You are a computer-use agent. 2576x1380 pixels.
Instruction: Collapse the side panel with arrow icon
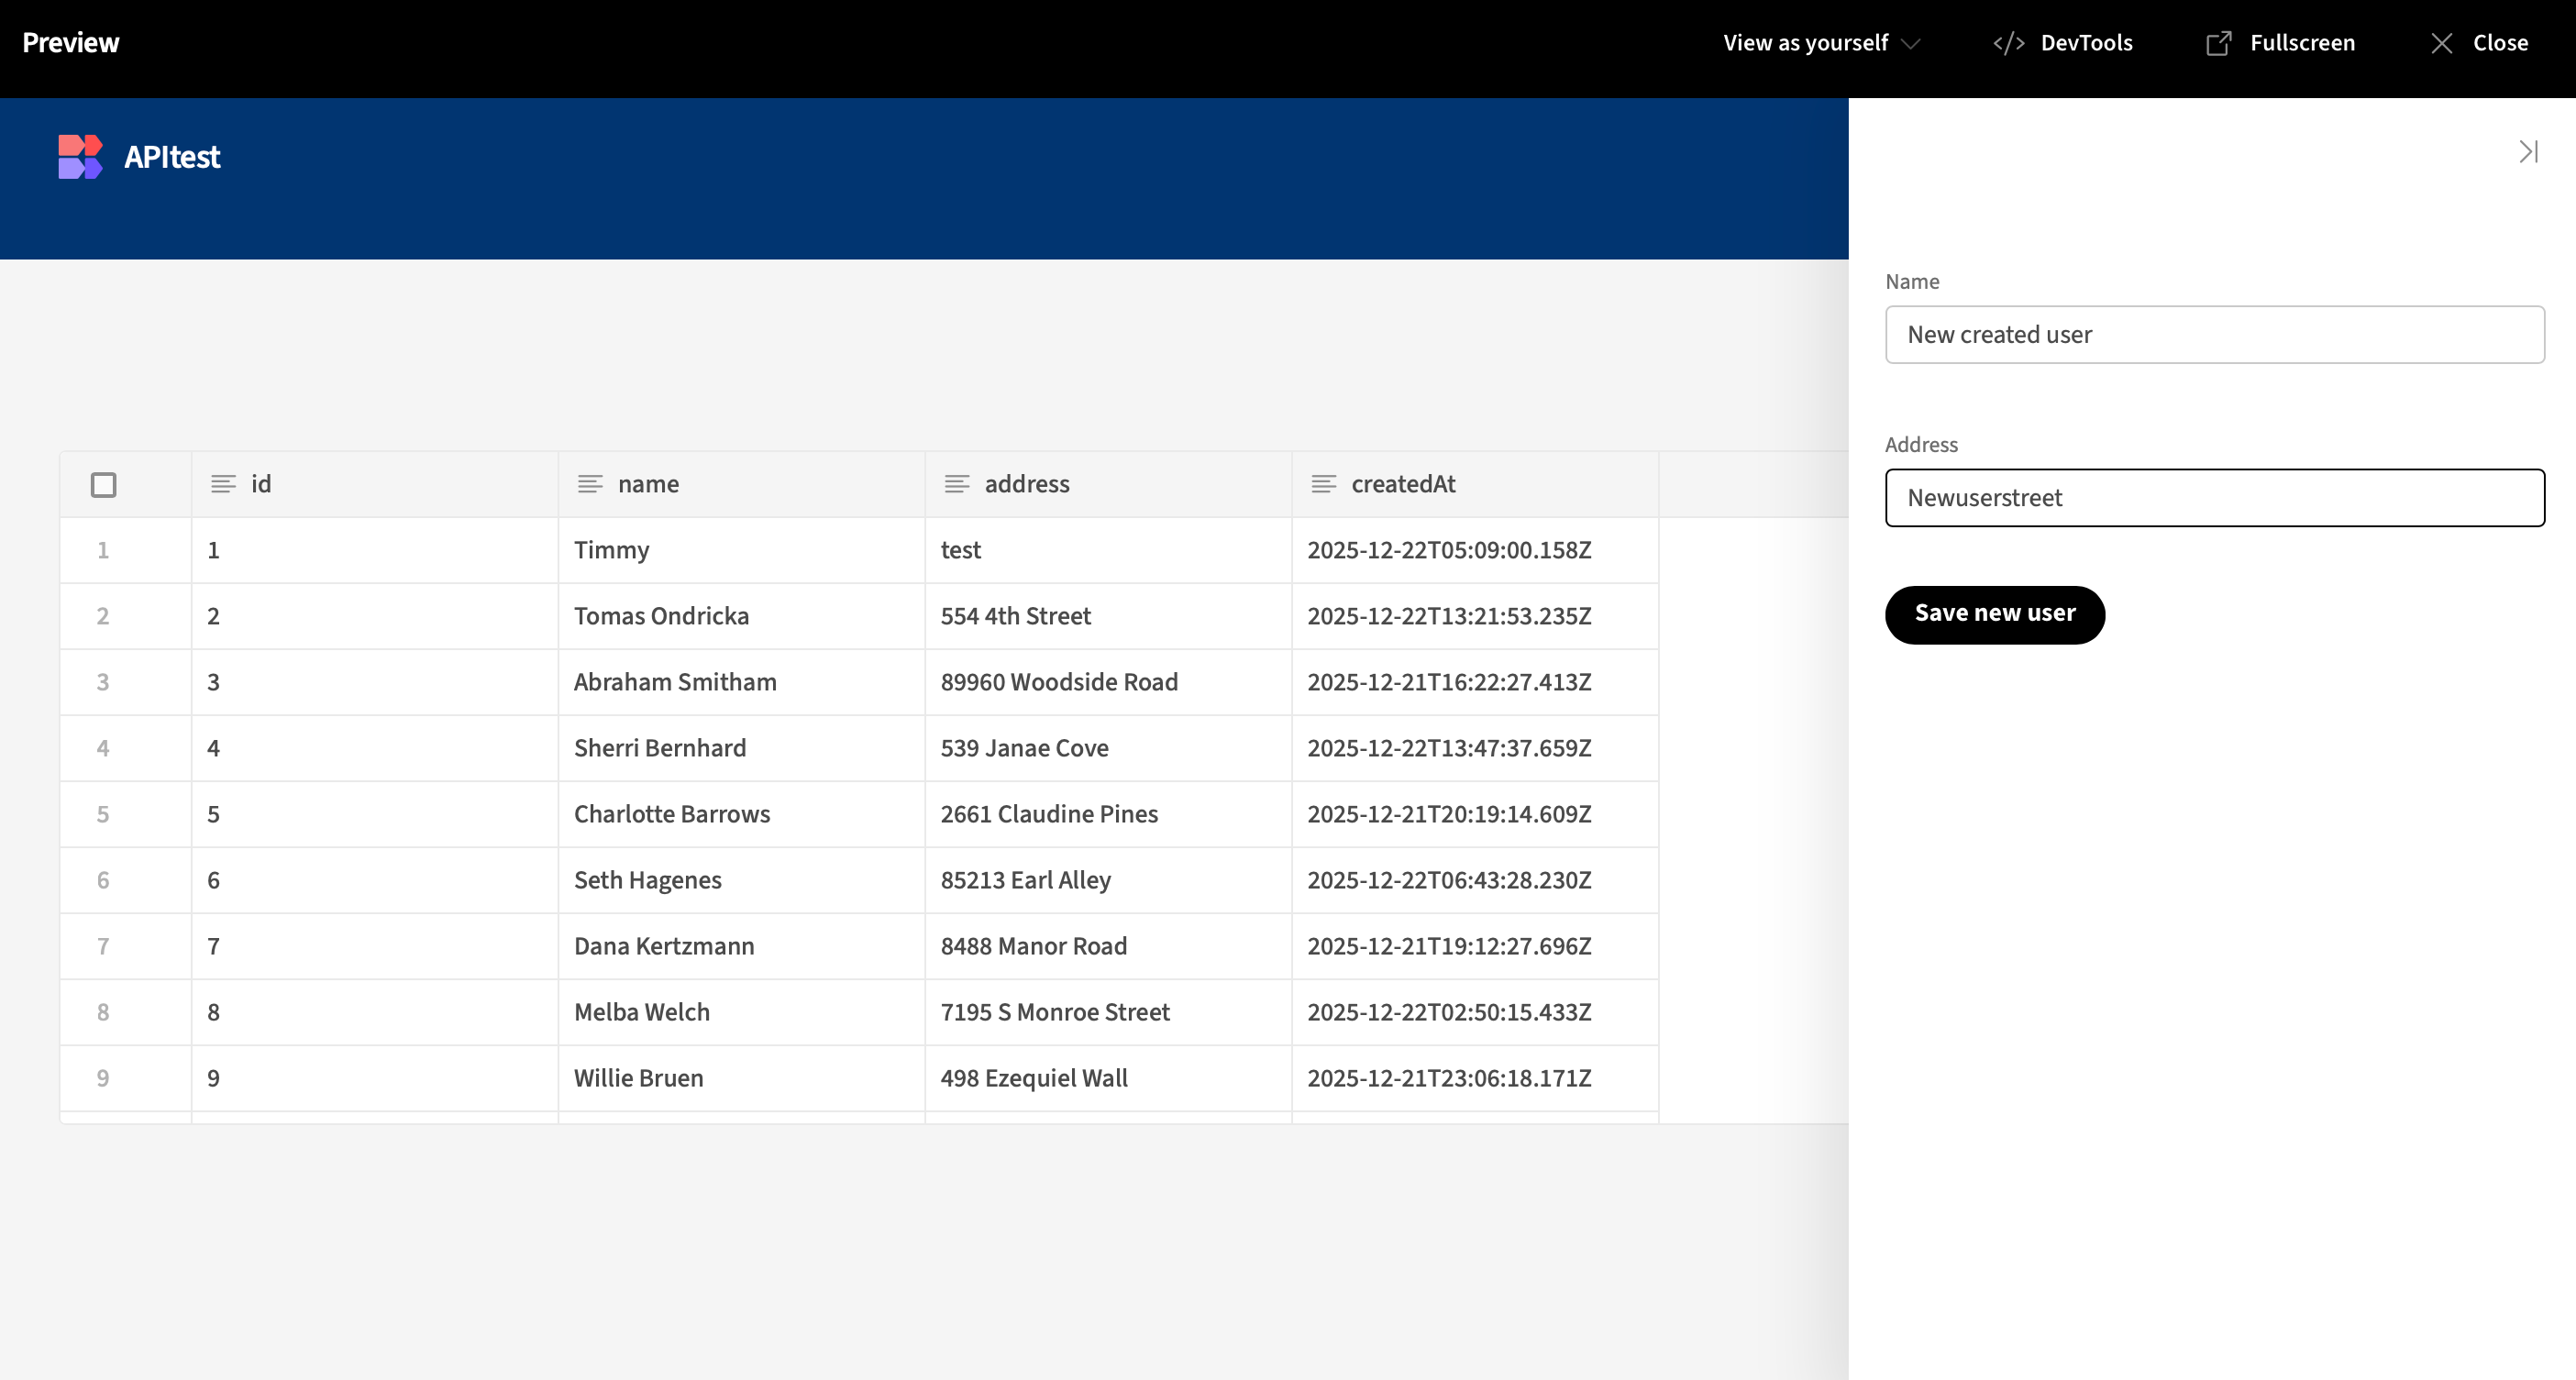(x=2528, y=152)
